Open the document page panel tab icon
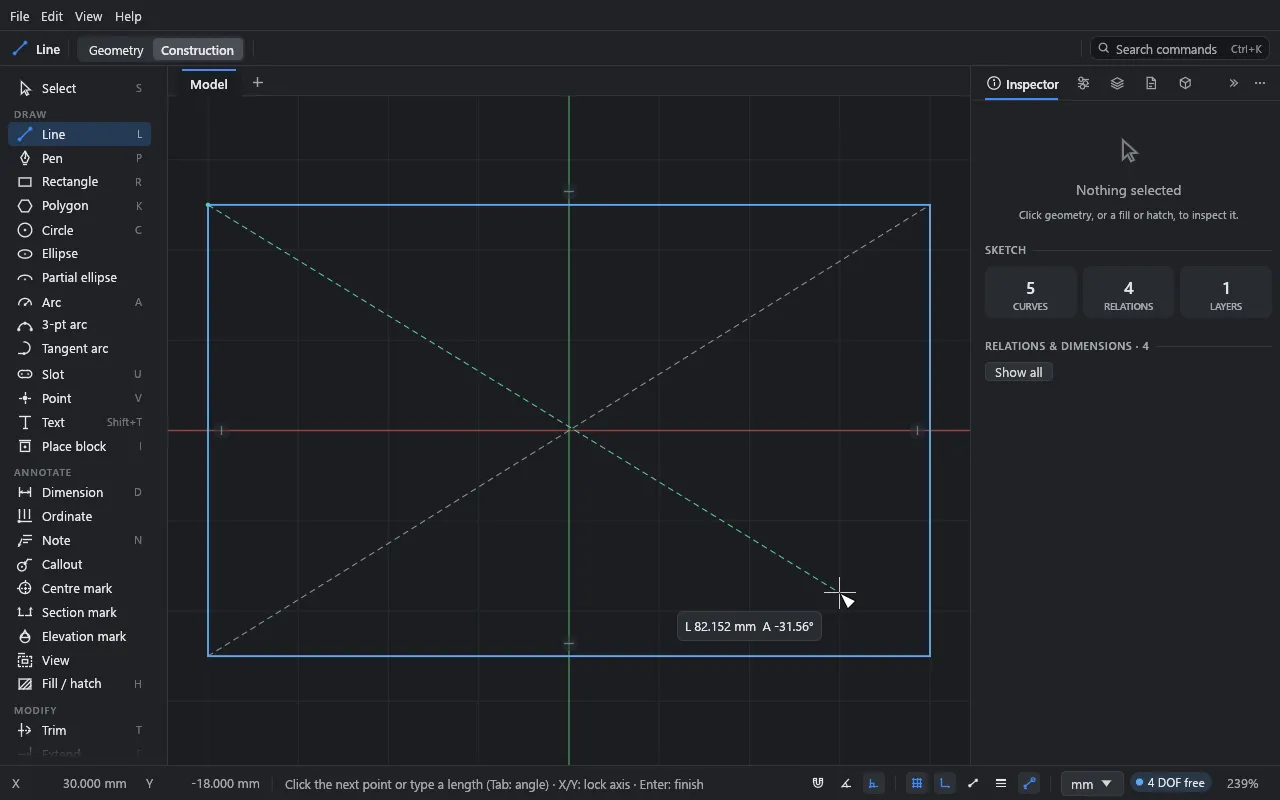The image size is (1280, 800). tap(1151, 84)
